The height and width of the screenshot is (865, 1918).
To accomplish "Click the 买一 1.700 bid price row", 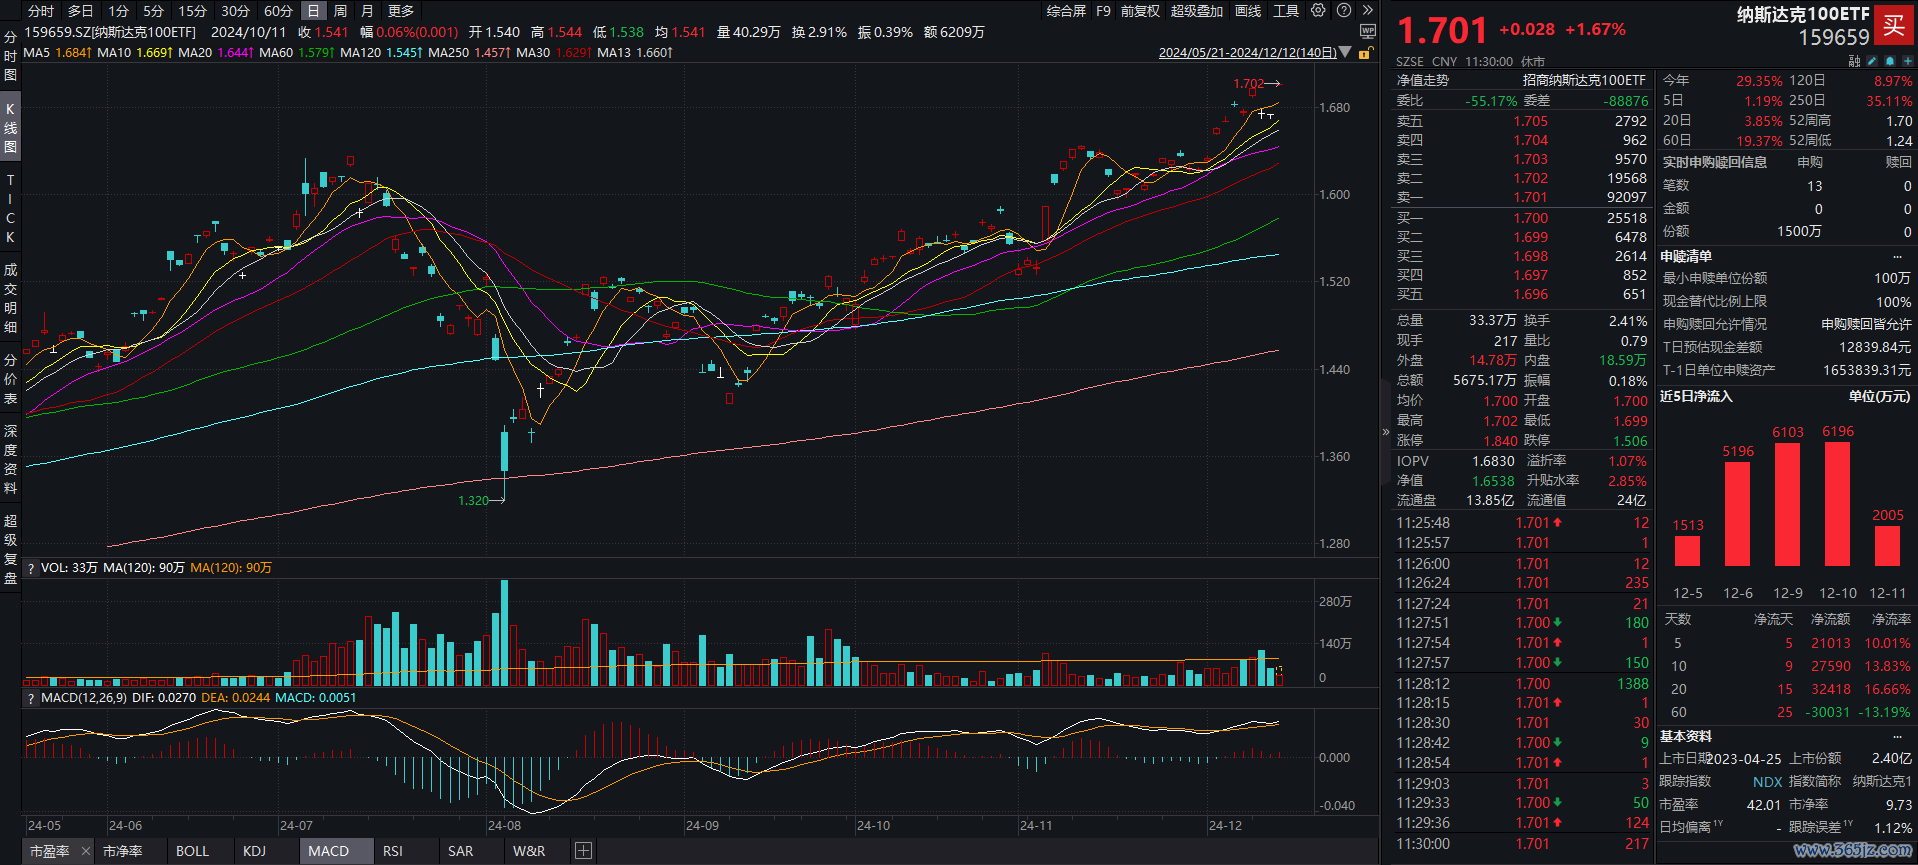I will tap(1522, 218).
